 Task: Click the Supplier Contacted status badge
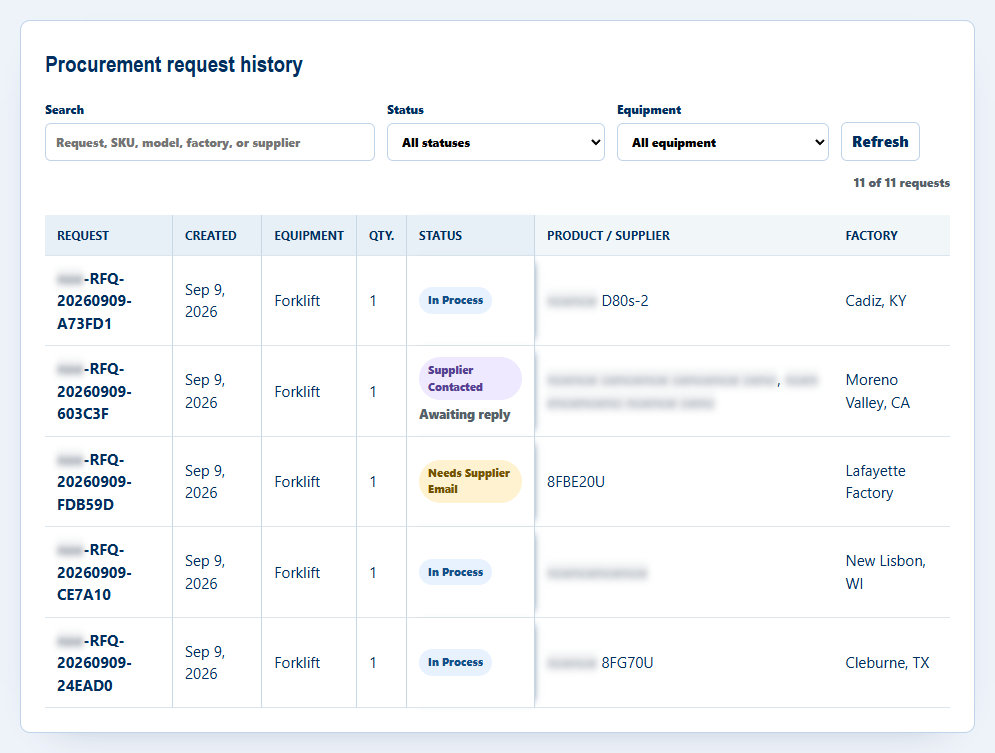click(x=470, y=378)
